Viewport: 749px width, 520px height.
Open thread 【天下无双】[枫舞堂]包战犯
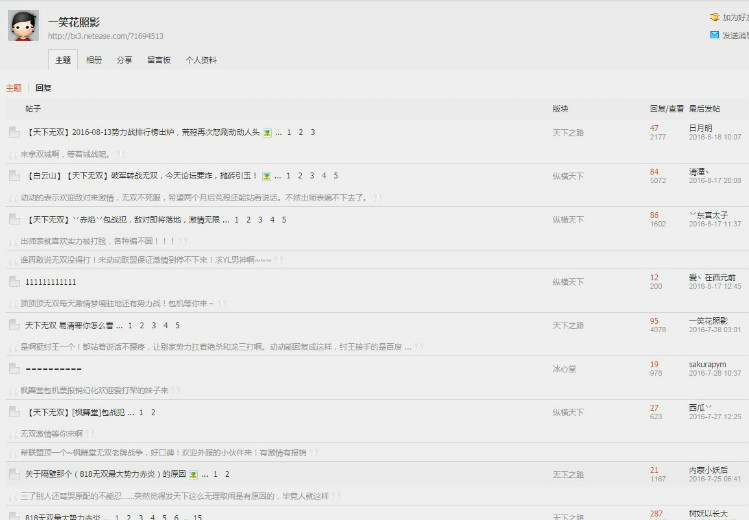[75, 412]
